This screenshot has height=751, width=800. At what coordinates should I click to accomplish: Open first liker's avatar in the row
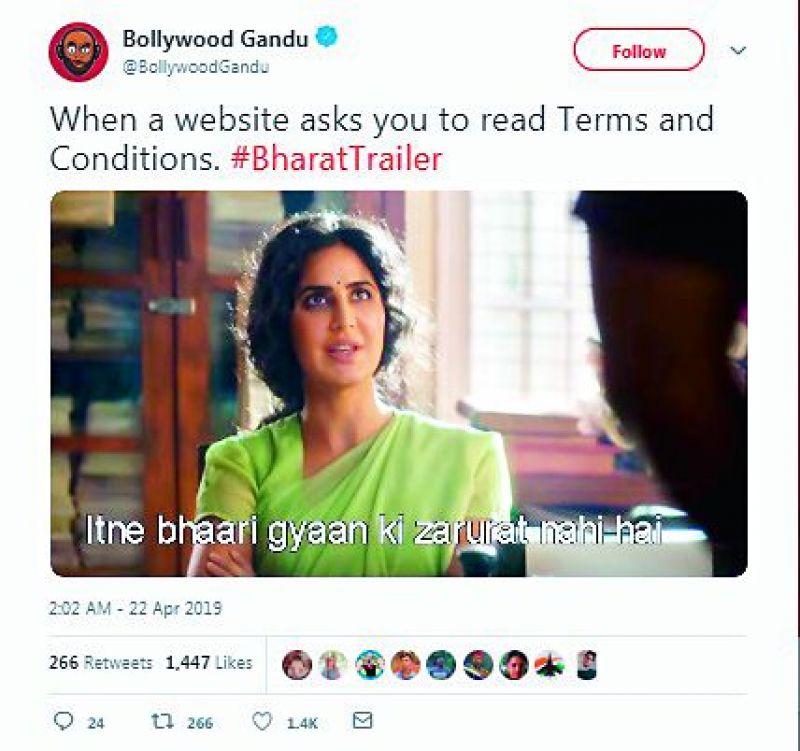296,665
